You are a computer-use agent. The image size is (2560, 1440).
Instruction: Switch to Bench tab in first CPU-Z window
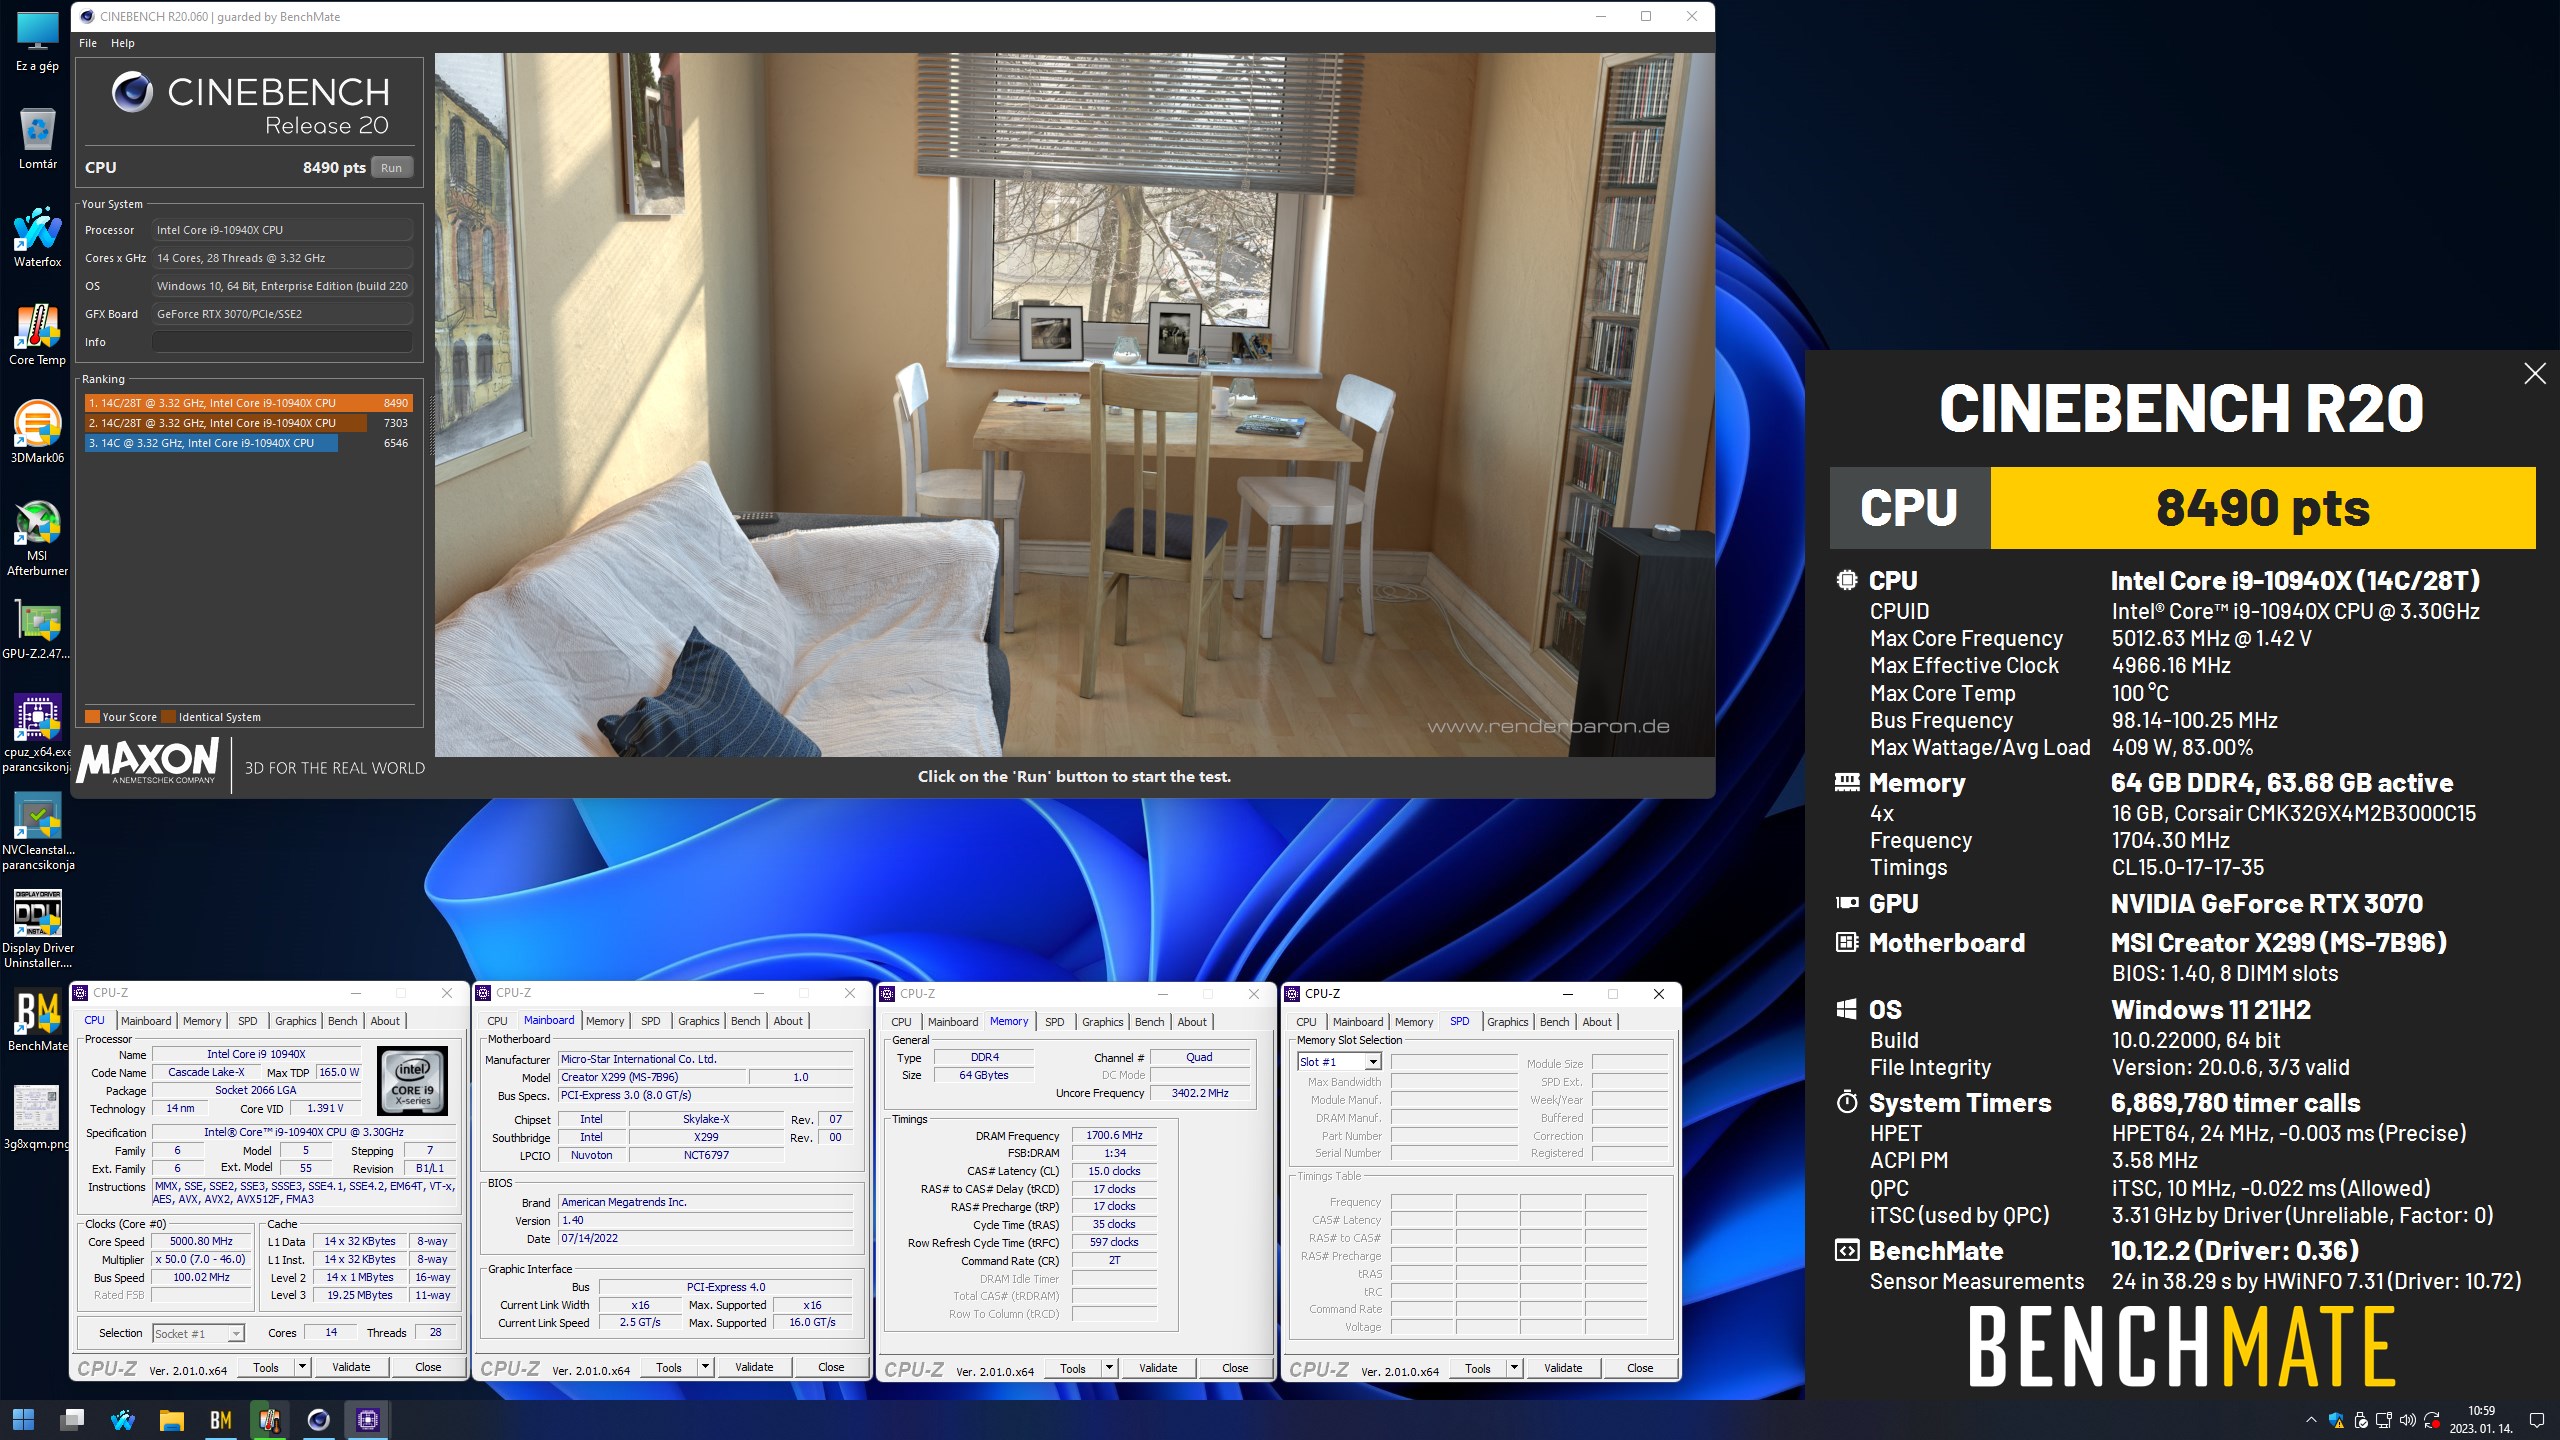pyautogui.click(x=342, y=1021)
